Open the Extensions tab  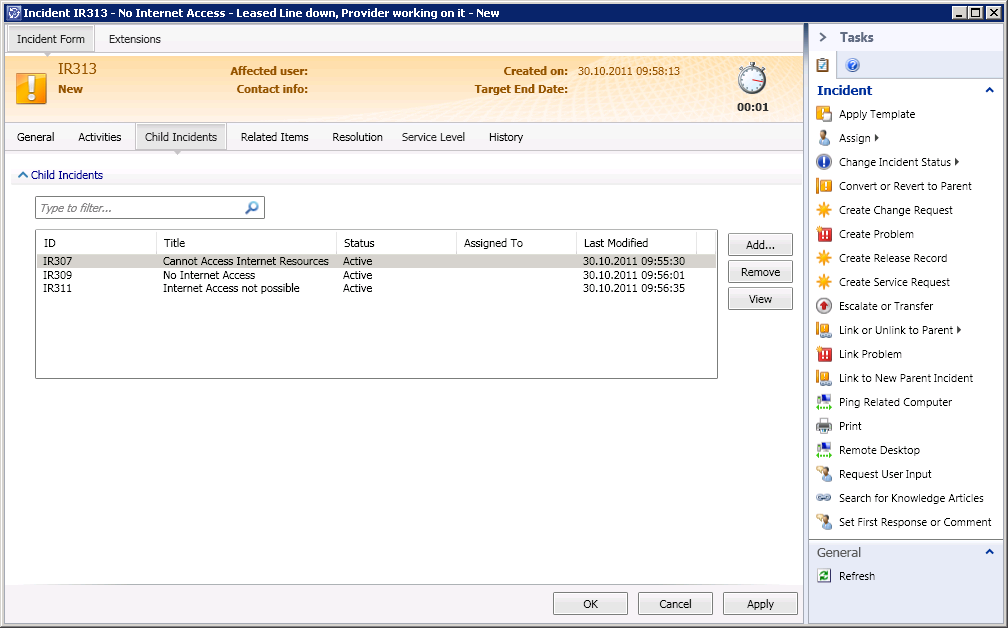click(x=135, y=39)
